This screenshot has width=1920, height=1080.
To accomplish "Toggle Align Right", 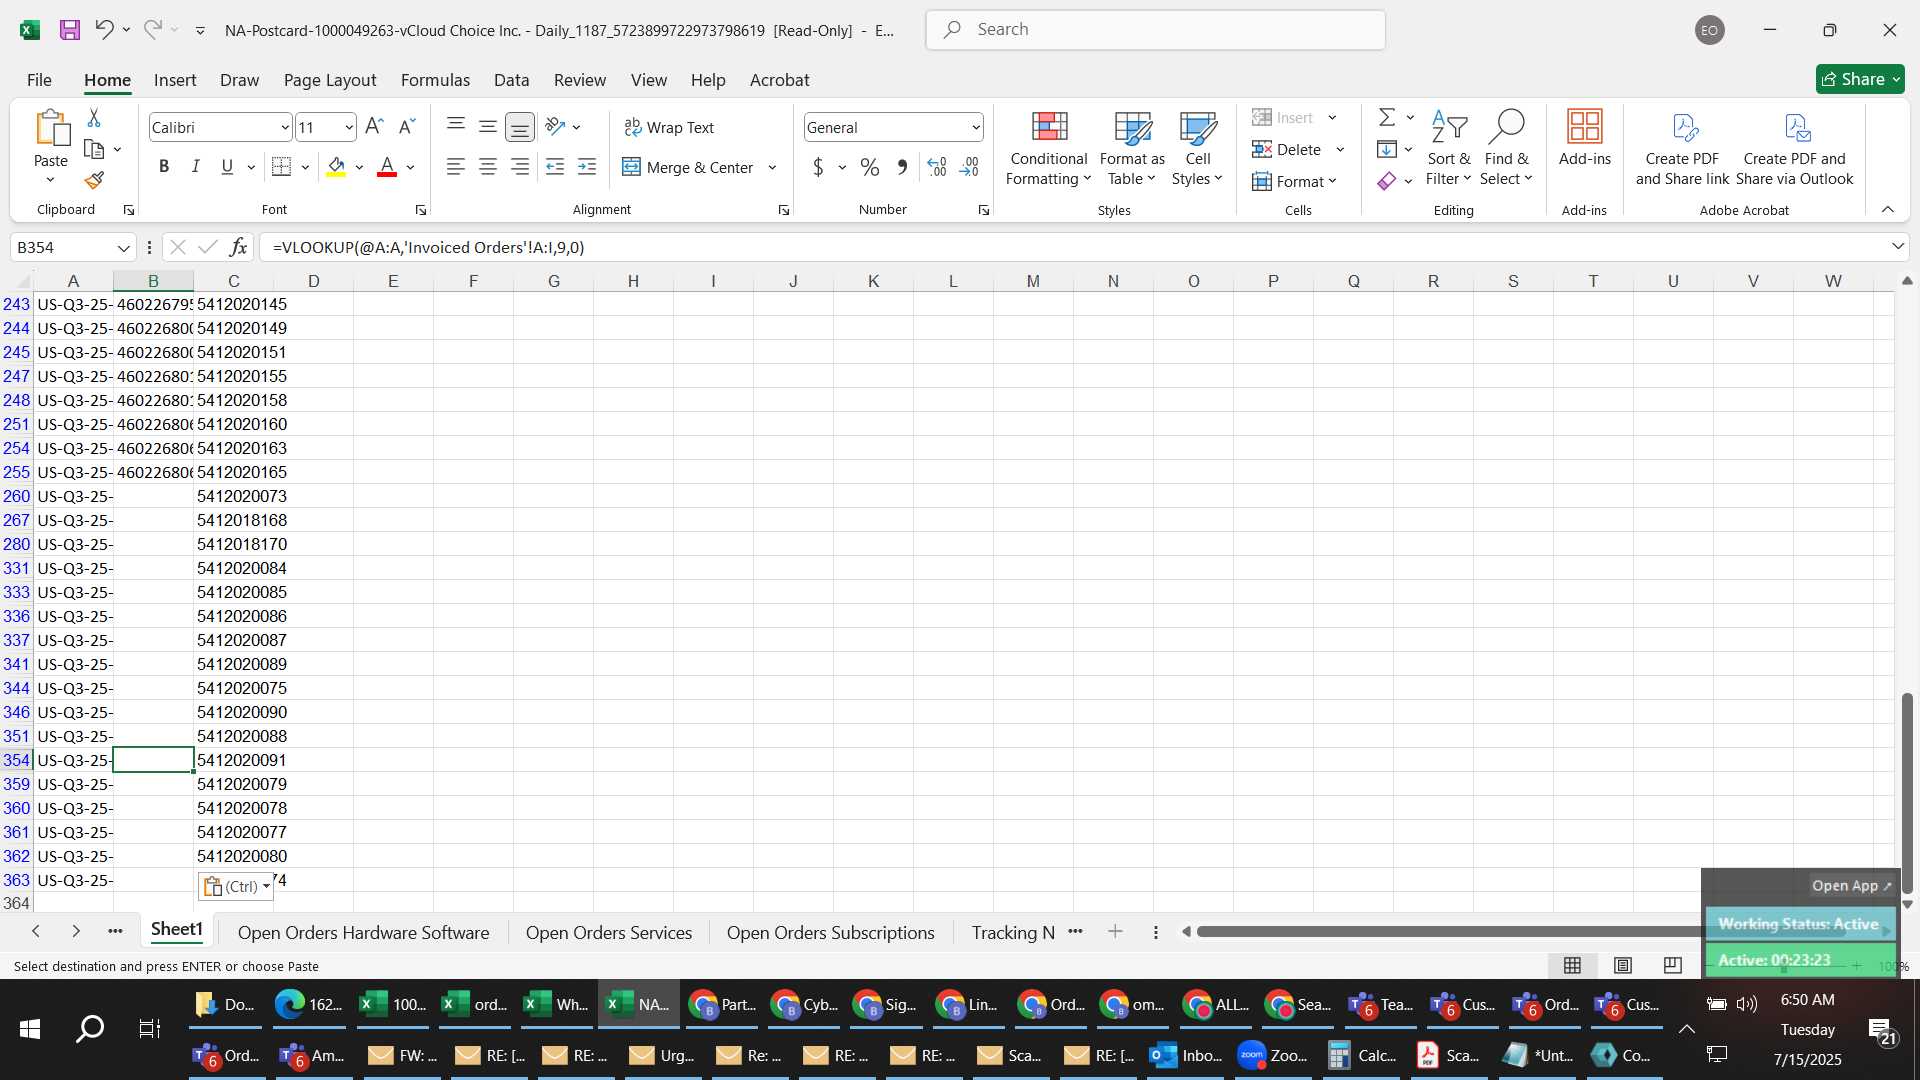I will pyautogui.click(x=520, y=167).
